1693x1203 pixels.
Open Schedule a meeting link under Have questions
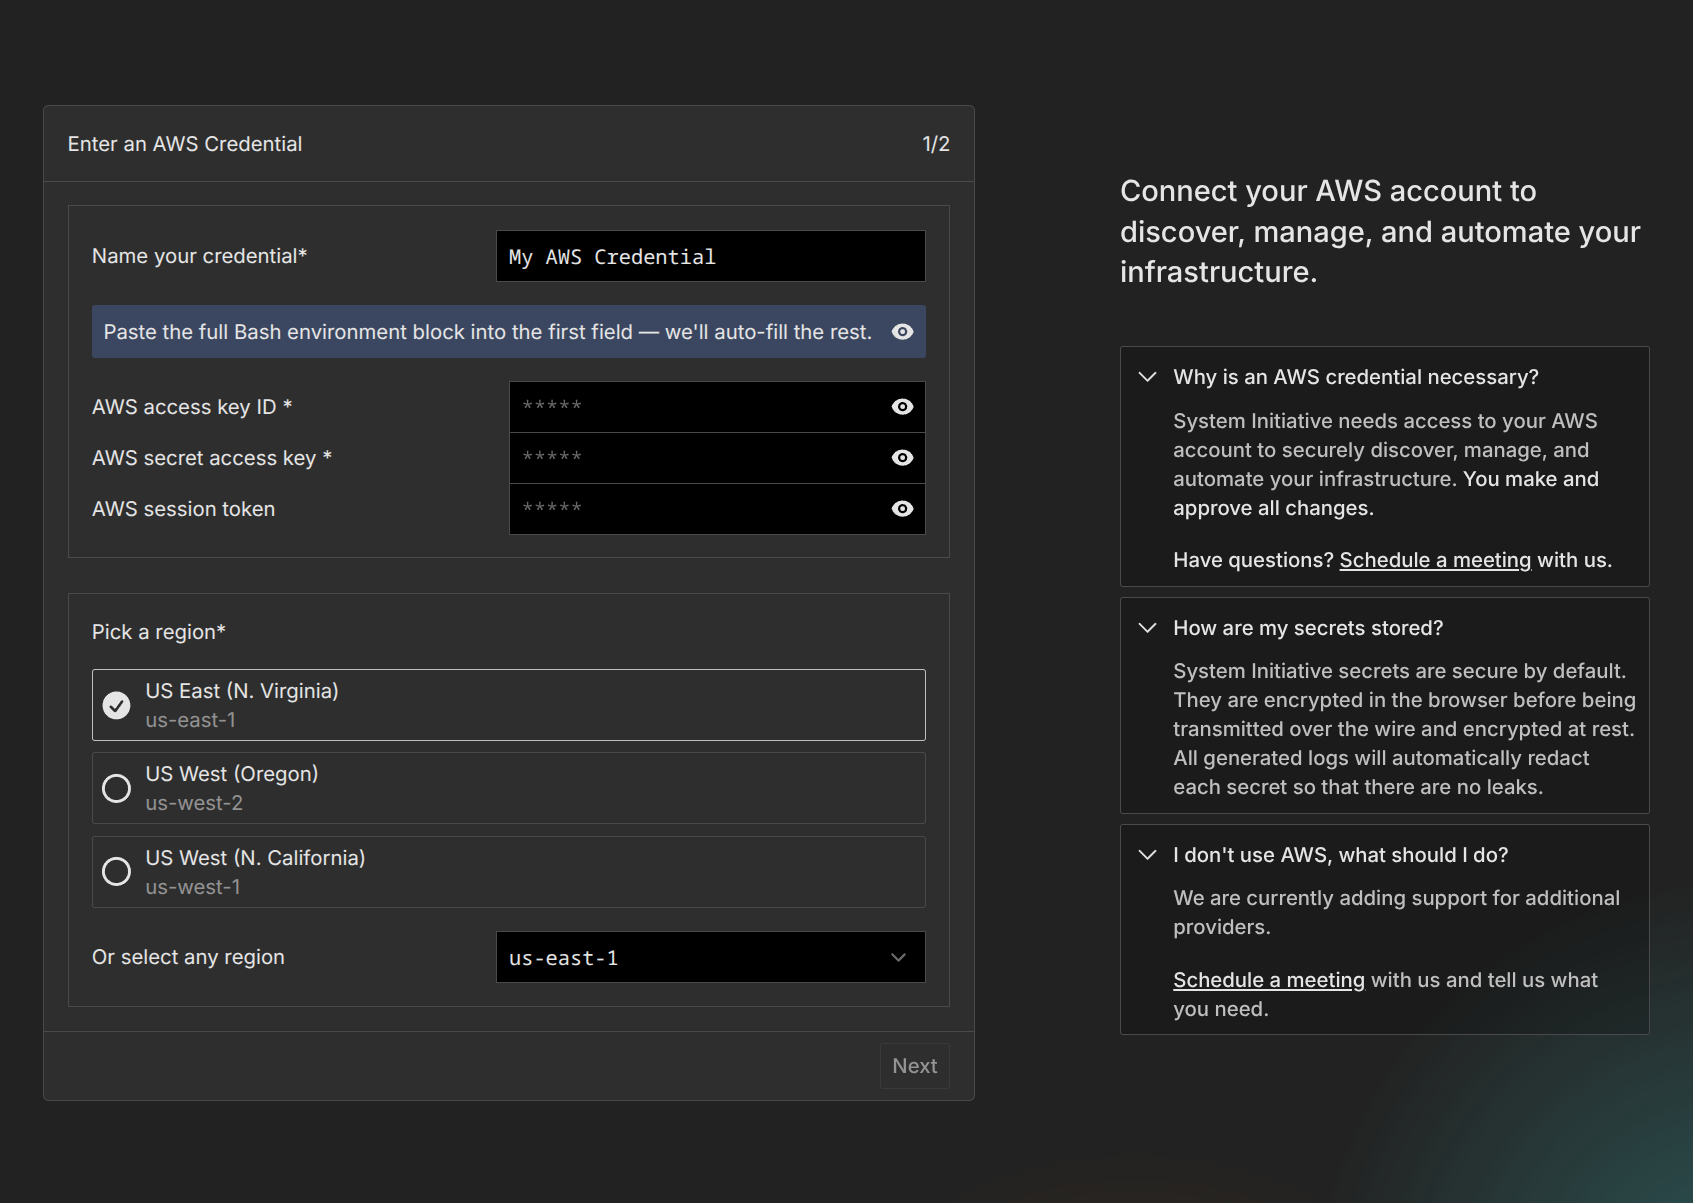click(1434, 560)
